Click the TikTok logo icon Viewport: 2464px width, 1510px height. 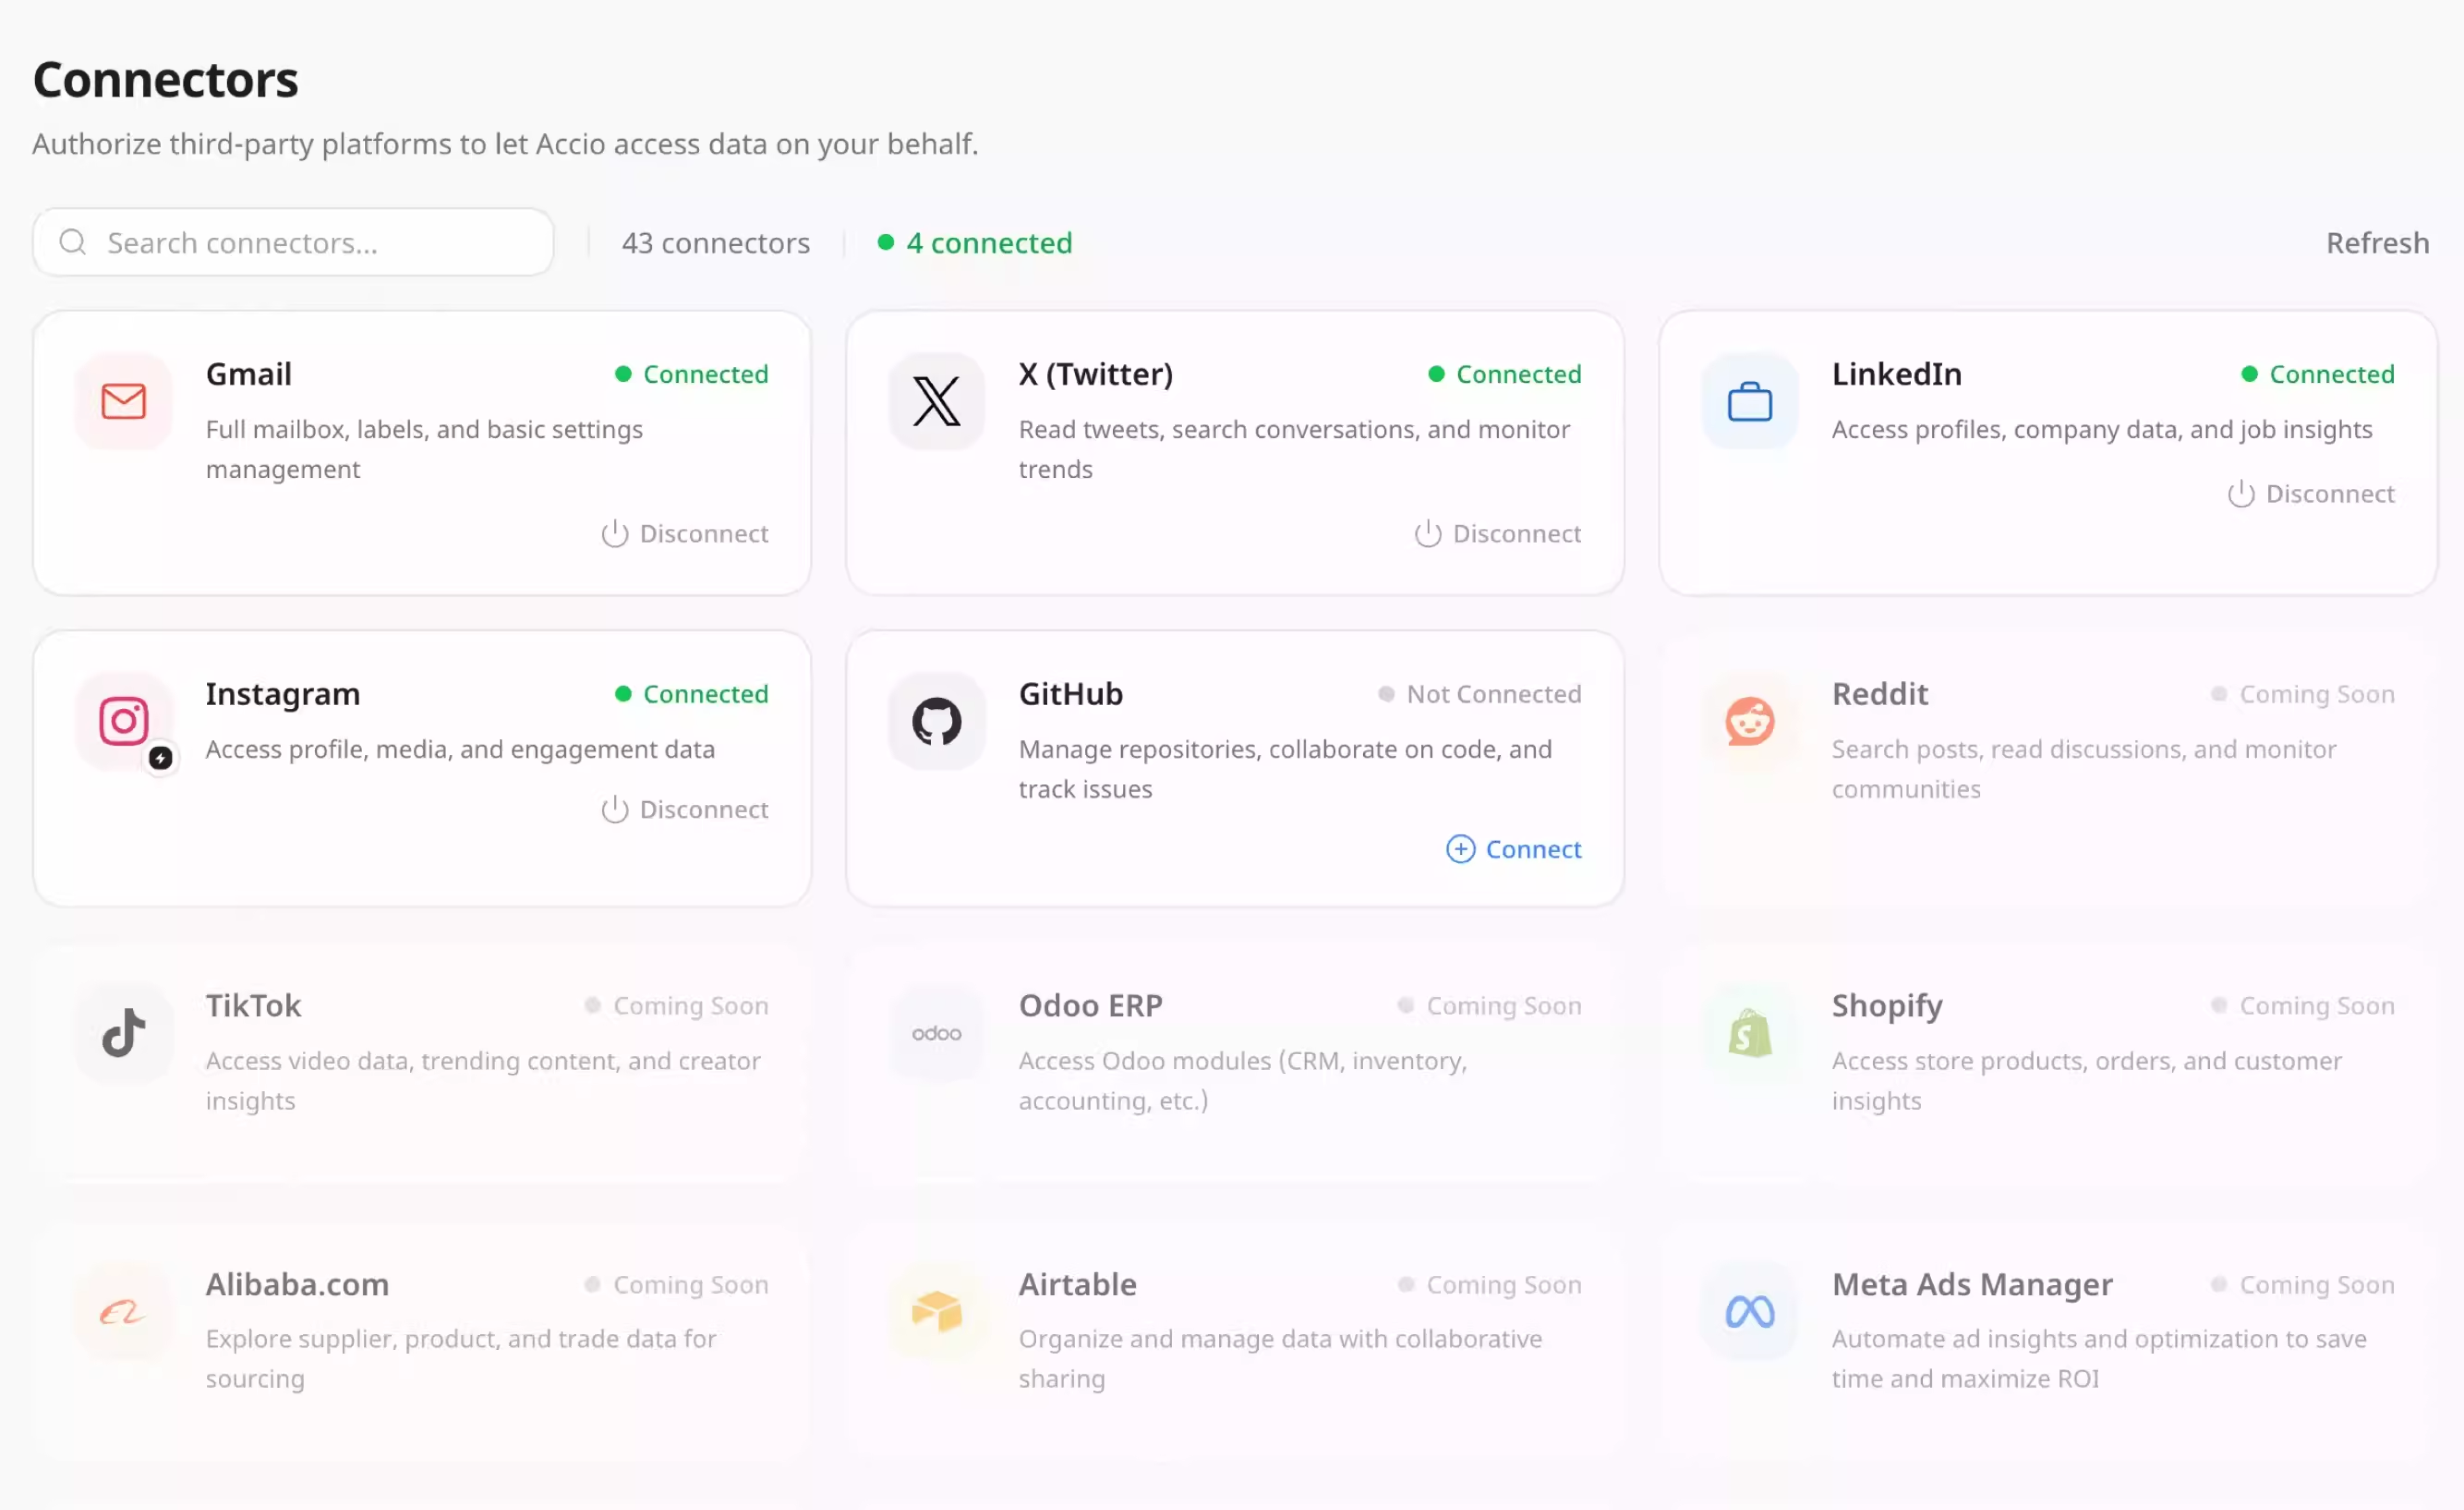click(123, 1033)
